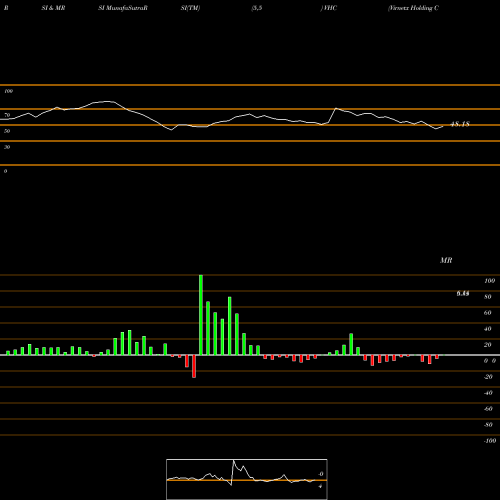The height and width of the screenshot is (500, 500).
Task: Select the 6.48 MR value
Action: (x=463, y=293)
